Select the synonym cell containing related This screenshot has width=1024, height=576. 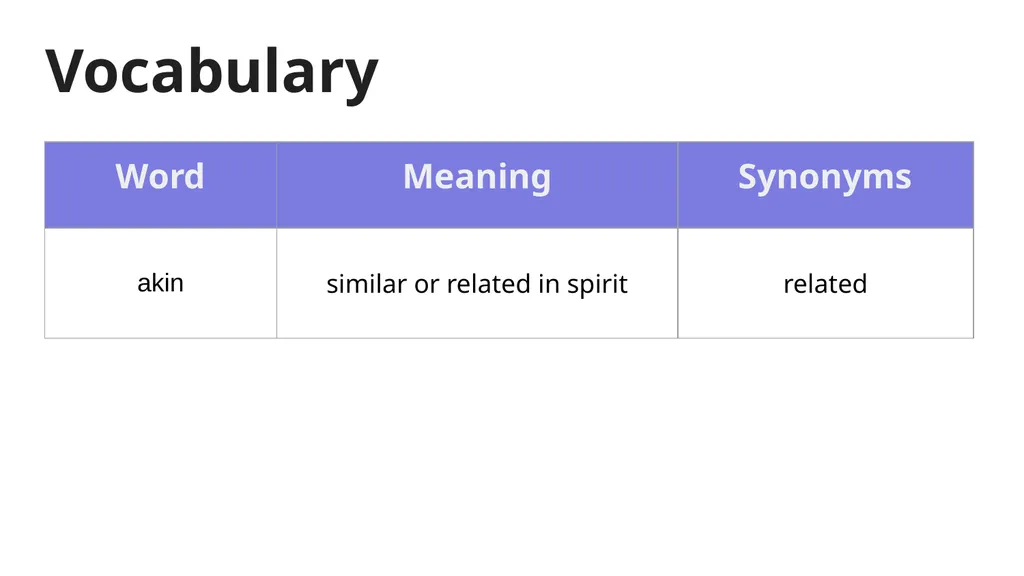(x=825, y=283)
